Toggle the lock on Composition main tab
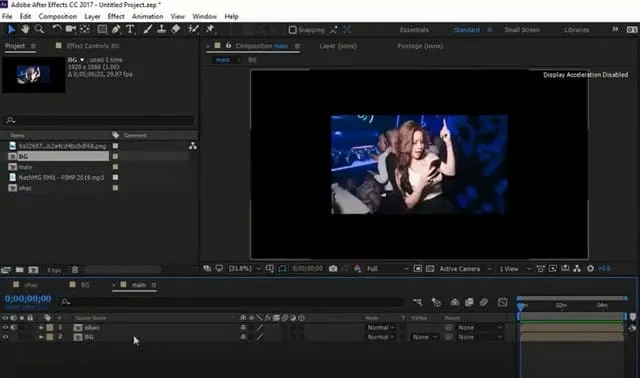 (x=229, y=45)
